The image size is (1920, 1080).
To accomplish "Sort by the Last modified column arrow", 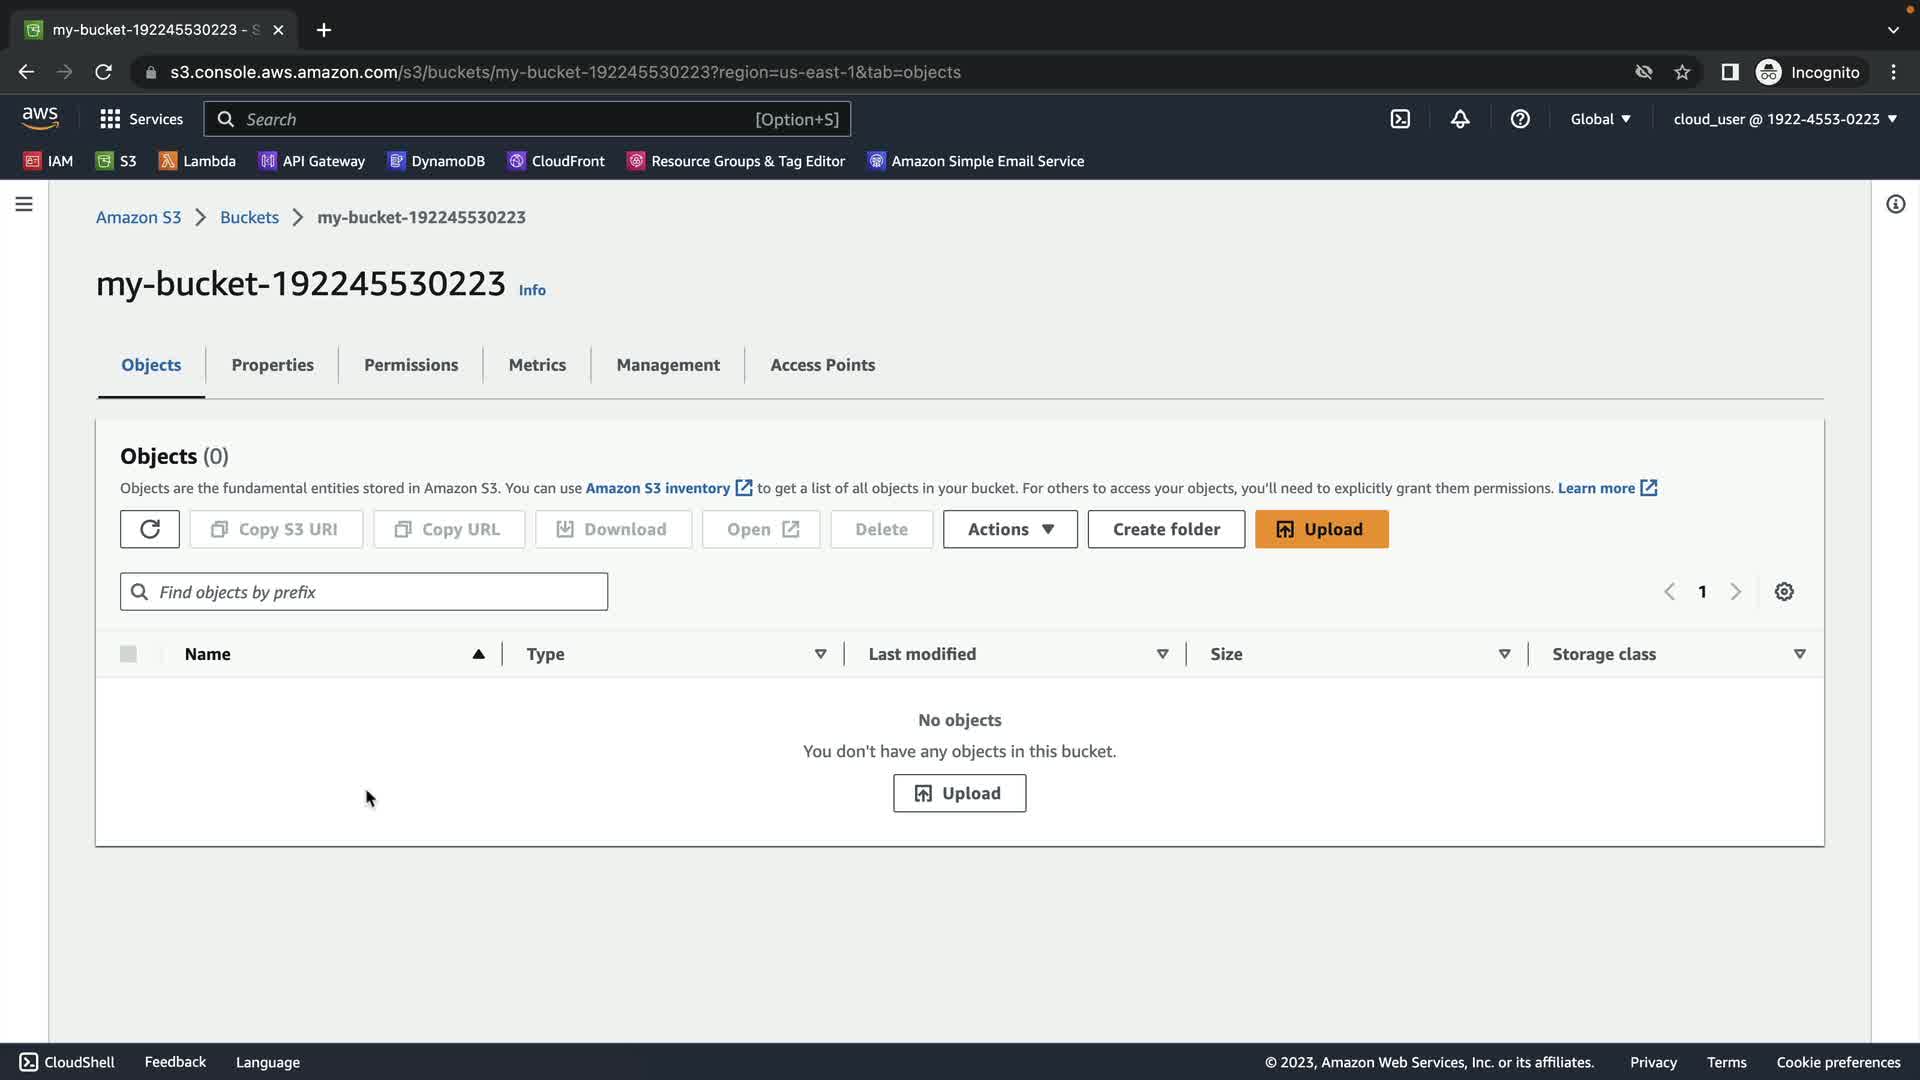I will pos(1162,654).
